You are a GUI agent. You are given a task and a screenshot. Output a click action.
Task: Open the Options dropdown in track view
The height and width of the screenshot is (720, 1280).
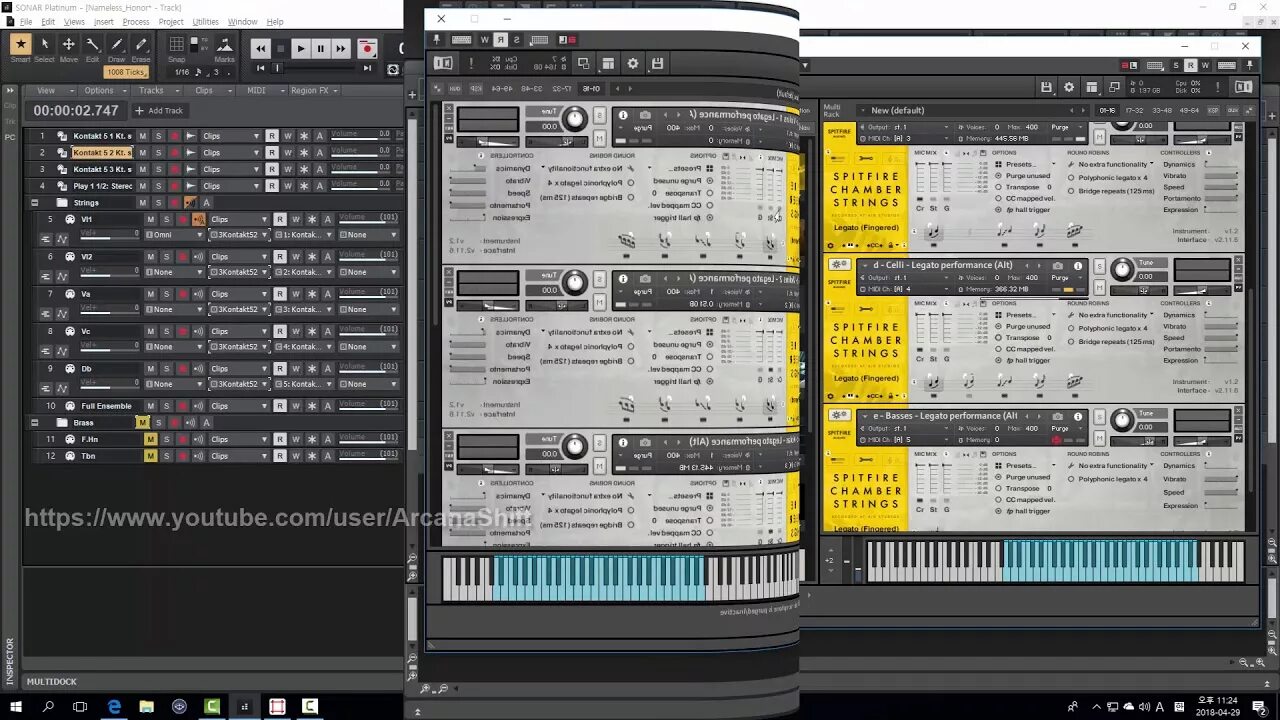click(x=103, y=90)
